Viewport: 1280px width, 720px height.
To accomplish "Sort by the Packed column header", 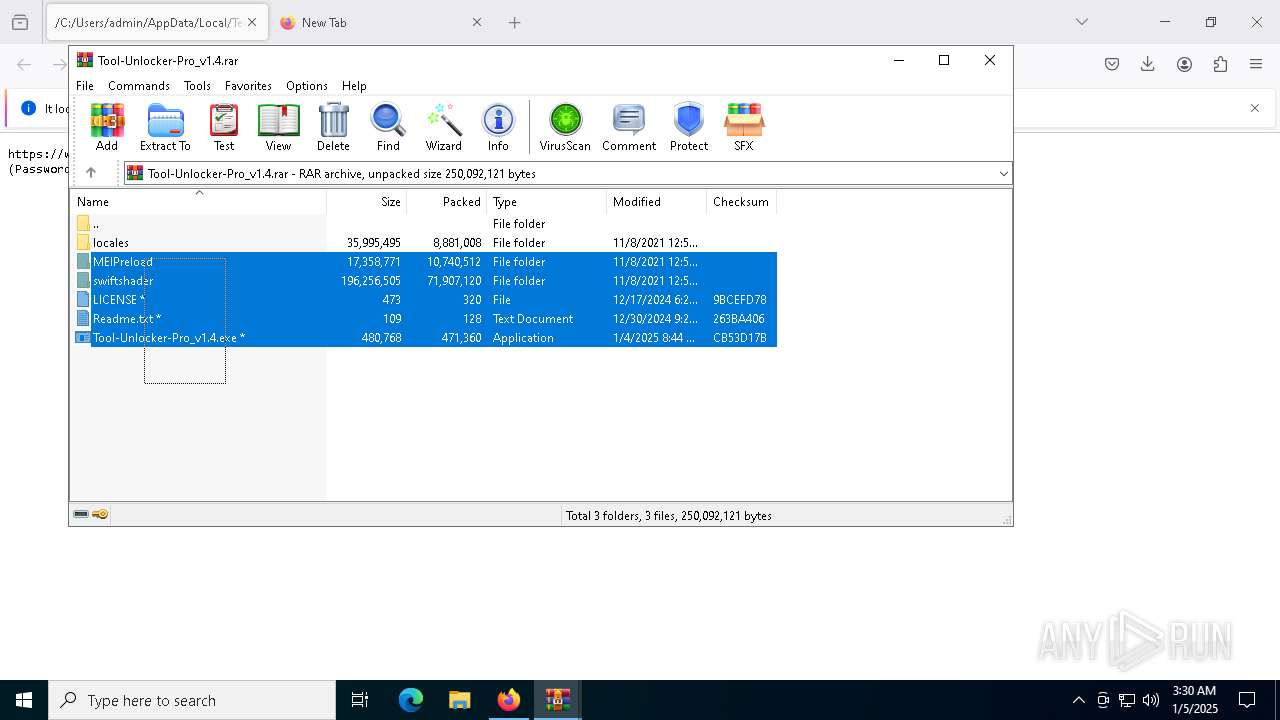I will (x=447, y=202).
